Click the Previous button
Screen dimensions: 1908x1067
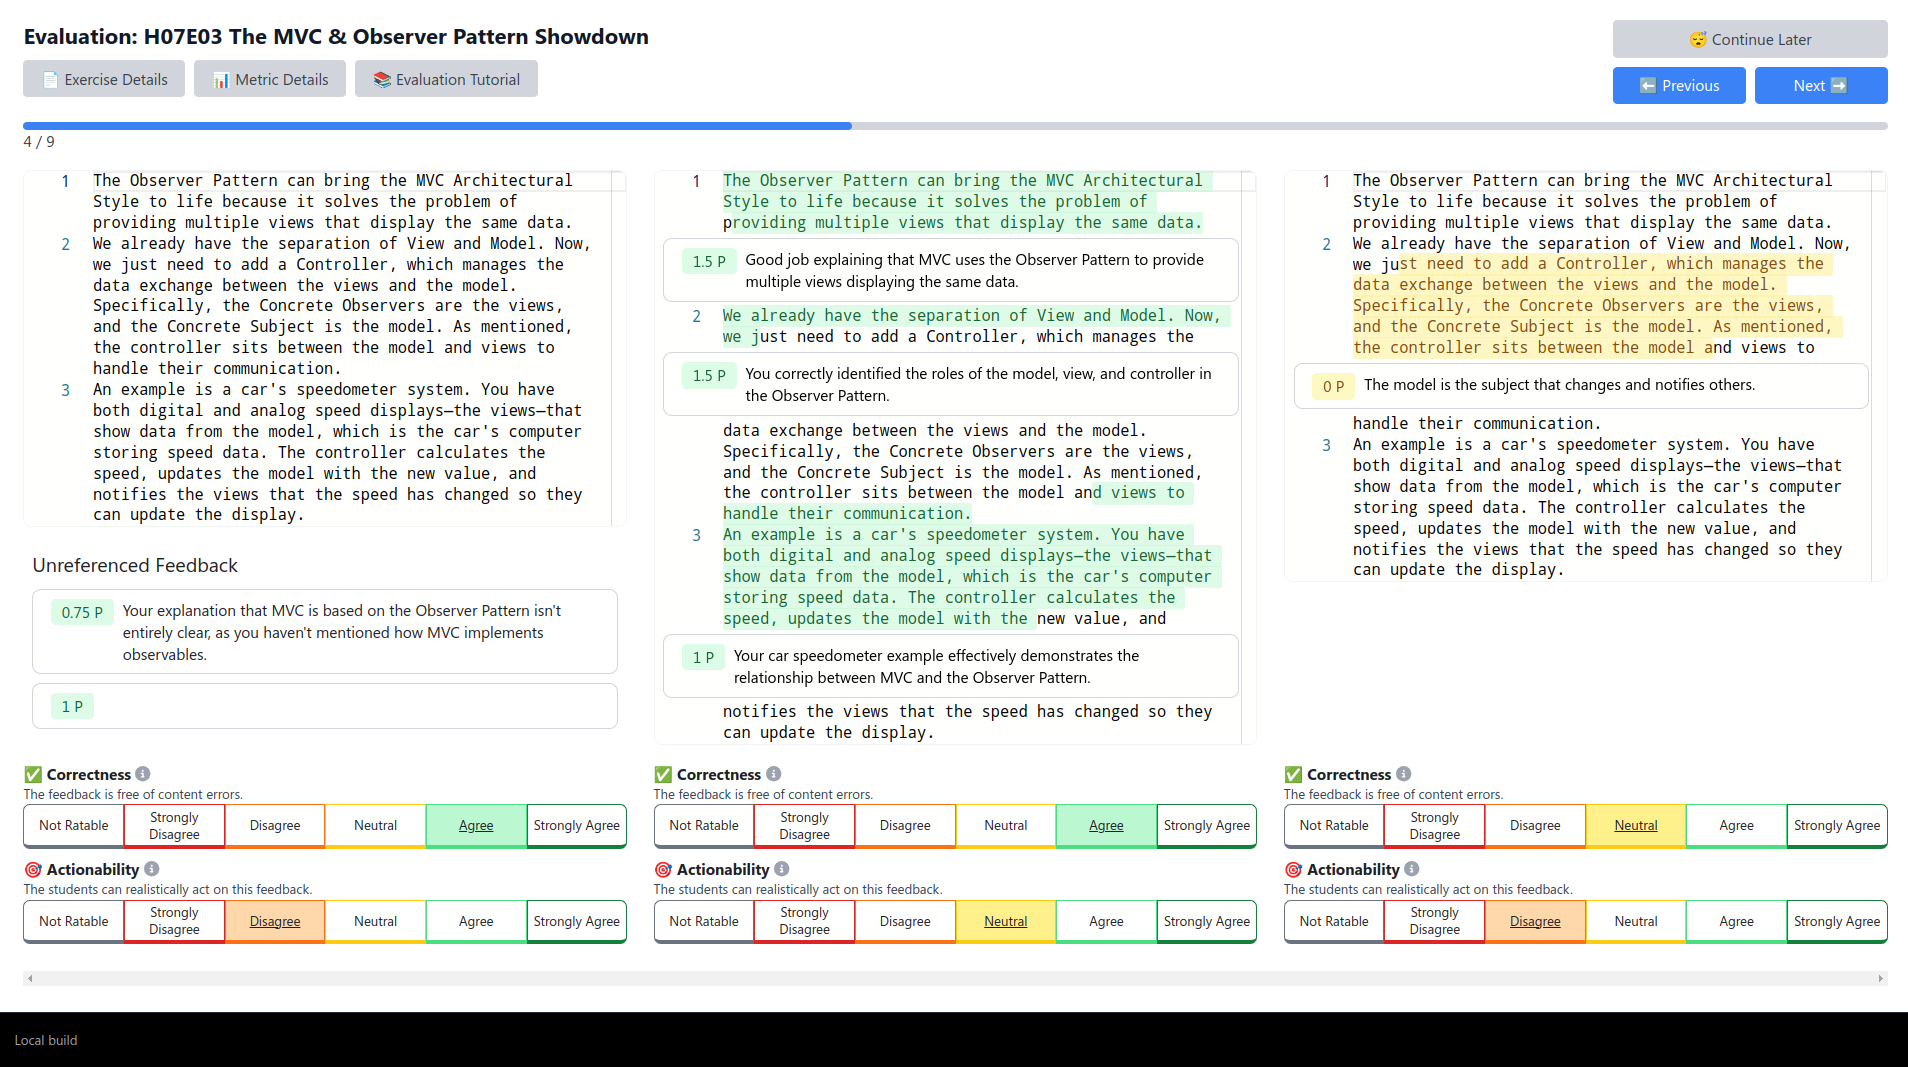[1679, 85]
